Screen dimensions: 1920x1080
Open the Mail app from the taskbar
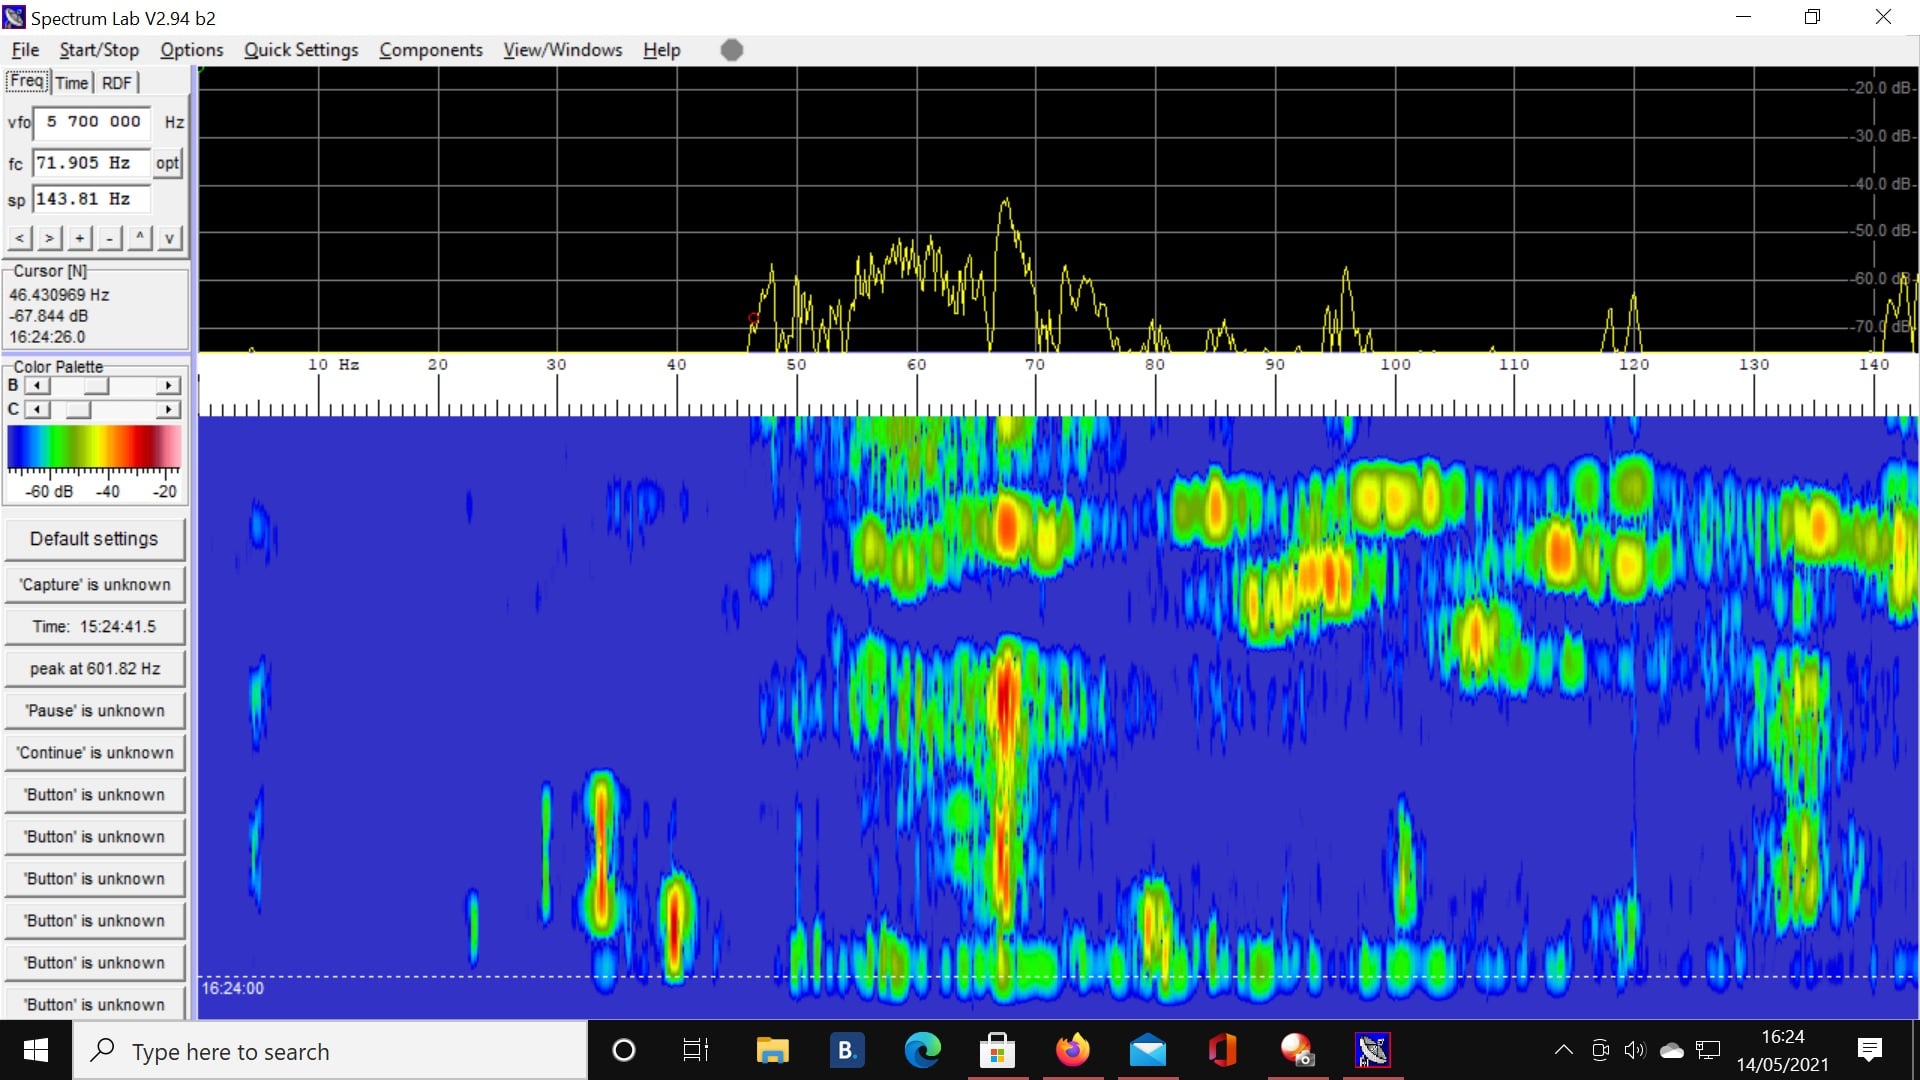(x=1147, y=1051)
